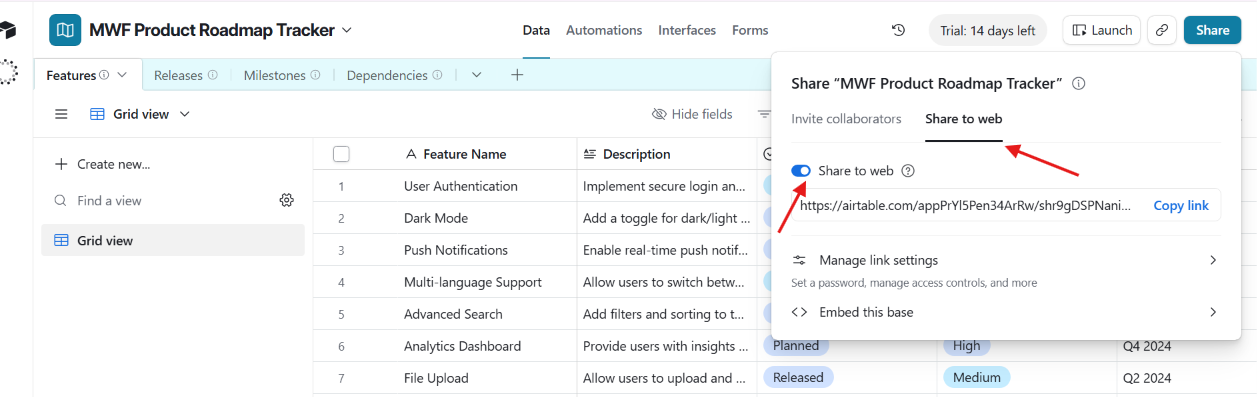The height and width of the screenshot is (397, 1257).
Task: Open the Interfaces tab
Action: (687, 30)
